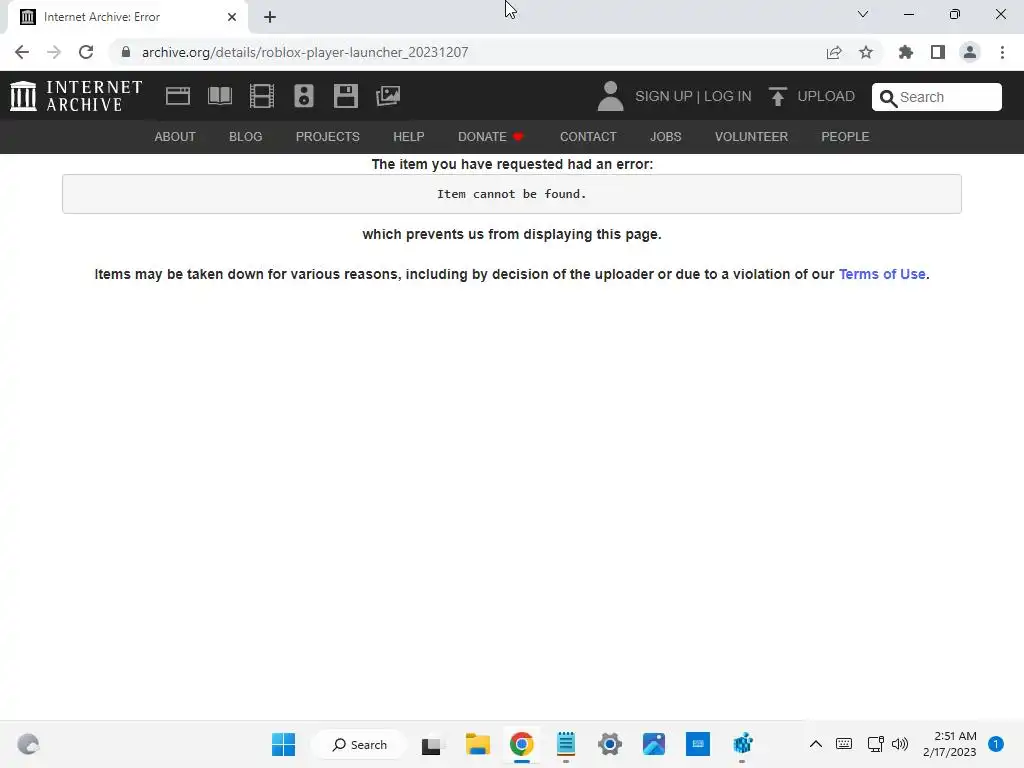Open the Terms of Use link

(882, 274)
